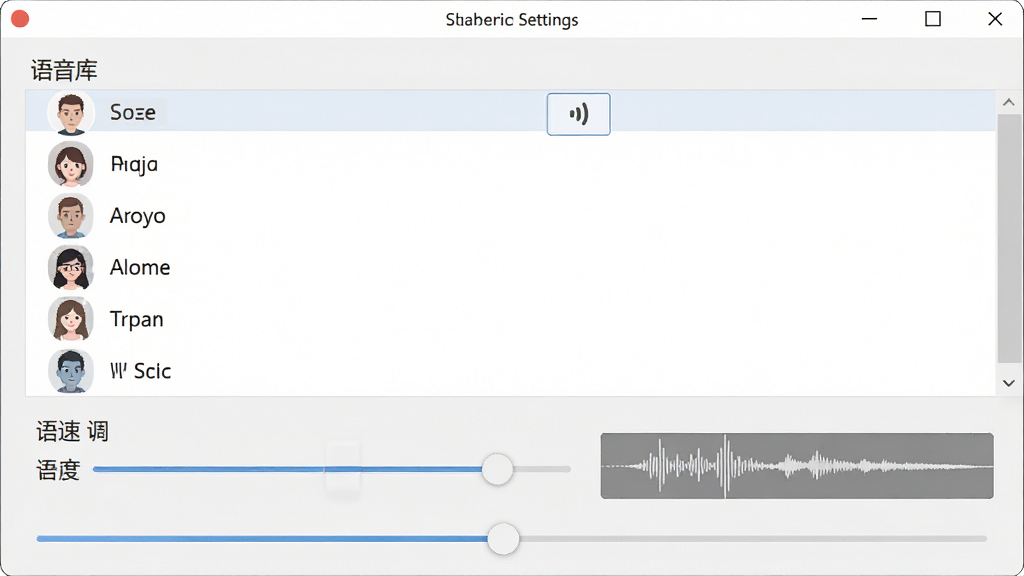Click Soze's male avatar icon

coord(71,112)
